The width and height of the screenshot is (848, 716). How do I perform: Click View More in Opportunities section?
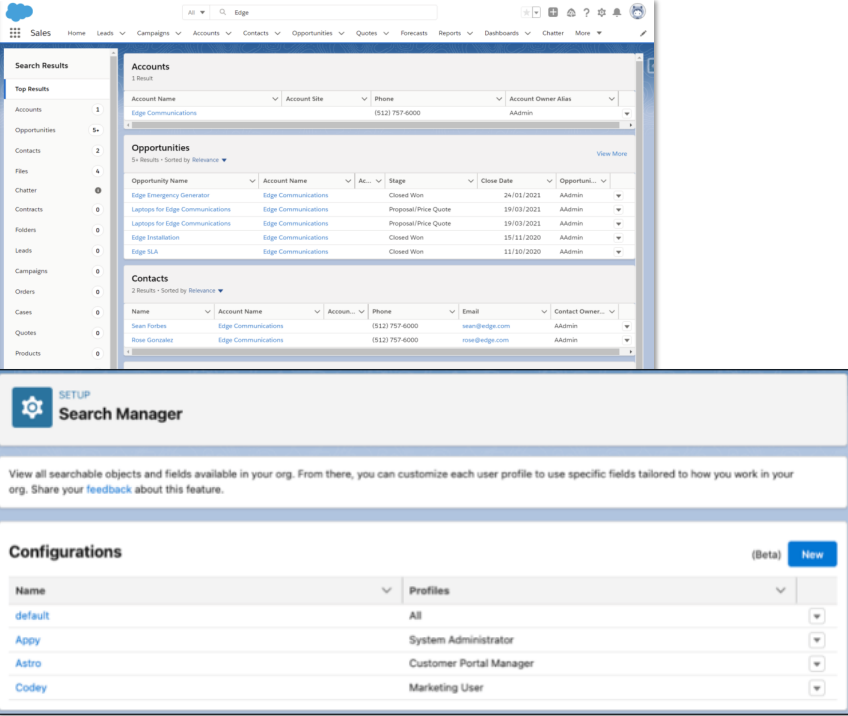tap(612, 154)
